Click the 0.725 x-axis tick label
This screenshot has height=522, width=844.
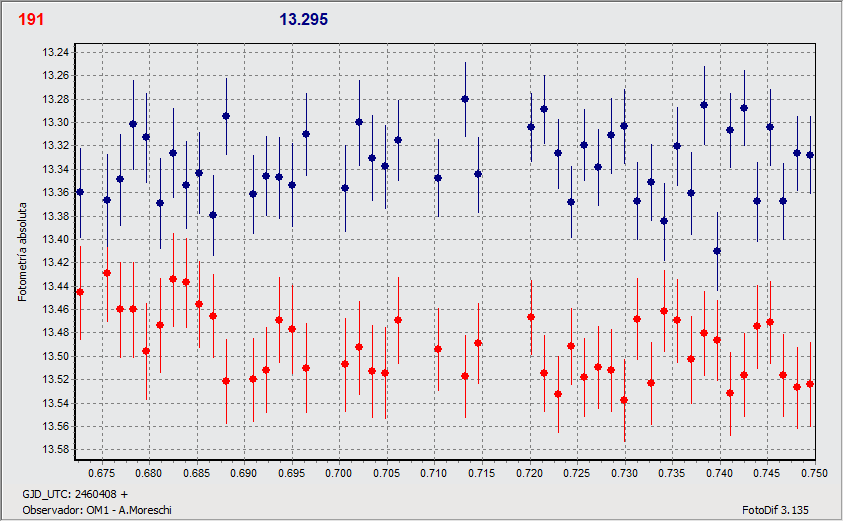576,474
